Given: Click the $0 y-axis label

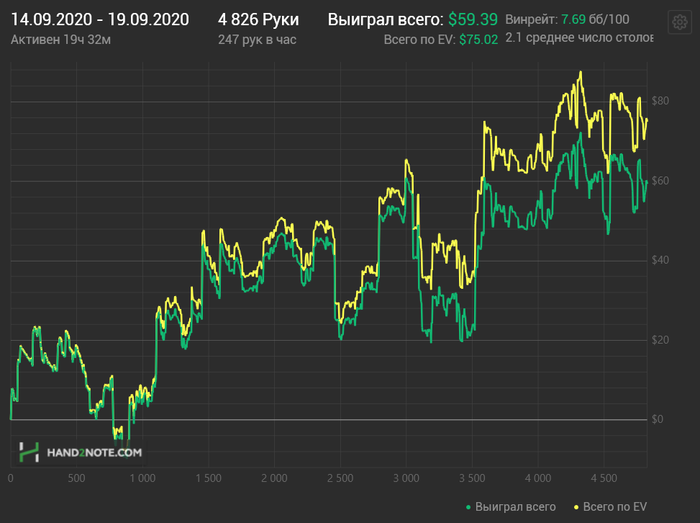Looking at the screenshot, I should pos(657,419).
